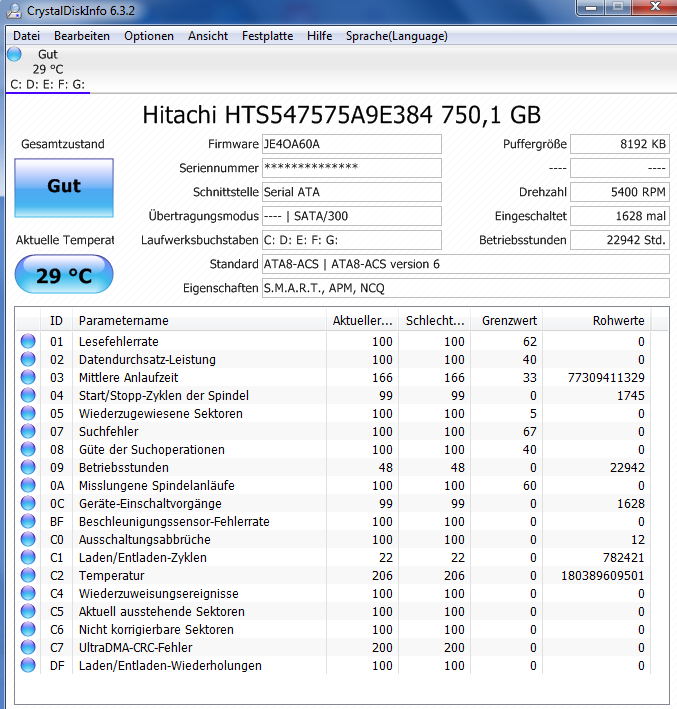Click the status orb for Suchfehler row
Image resolution: width=677 pixels, height=709 pixels.
pos(27,432)
